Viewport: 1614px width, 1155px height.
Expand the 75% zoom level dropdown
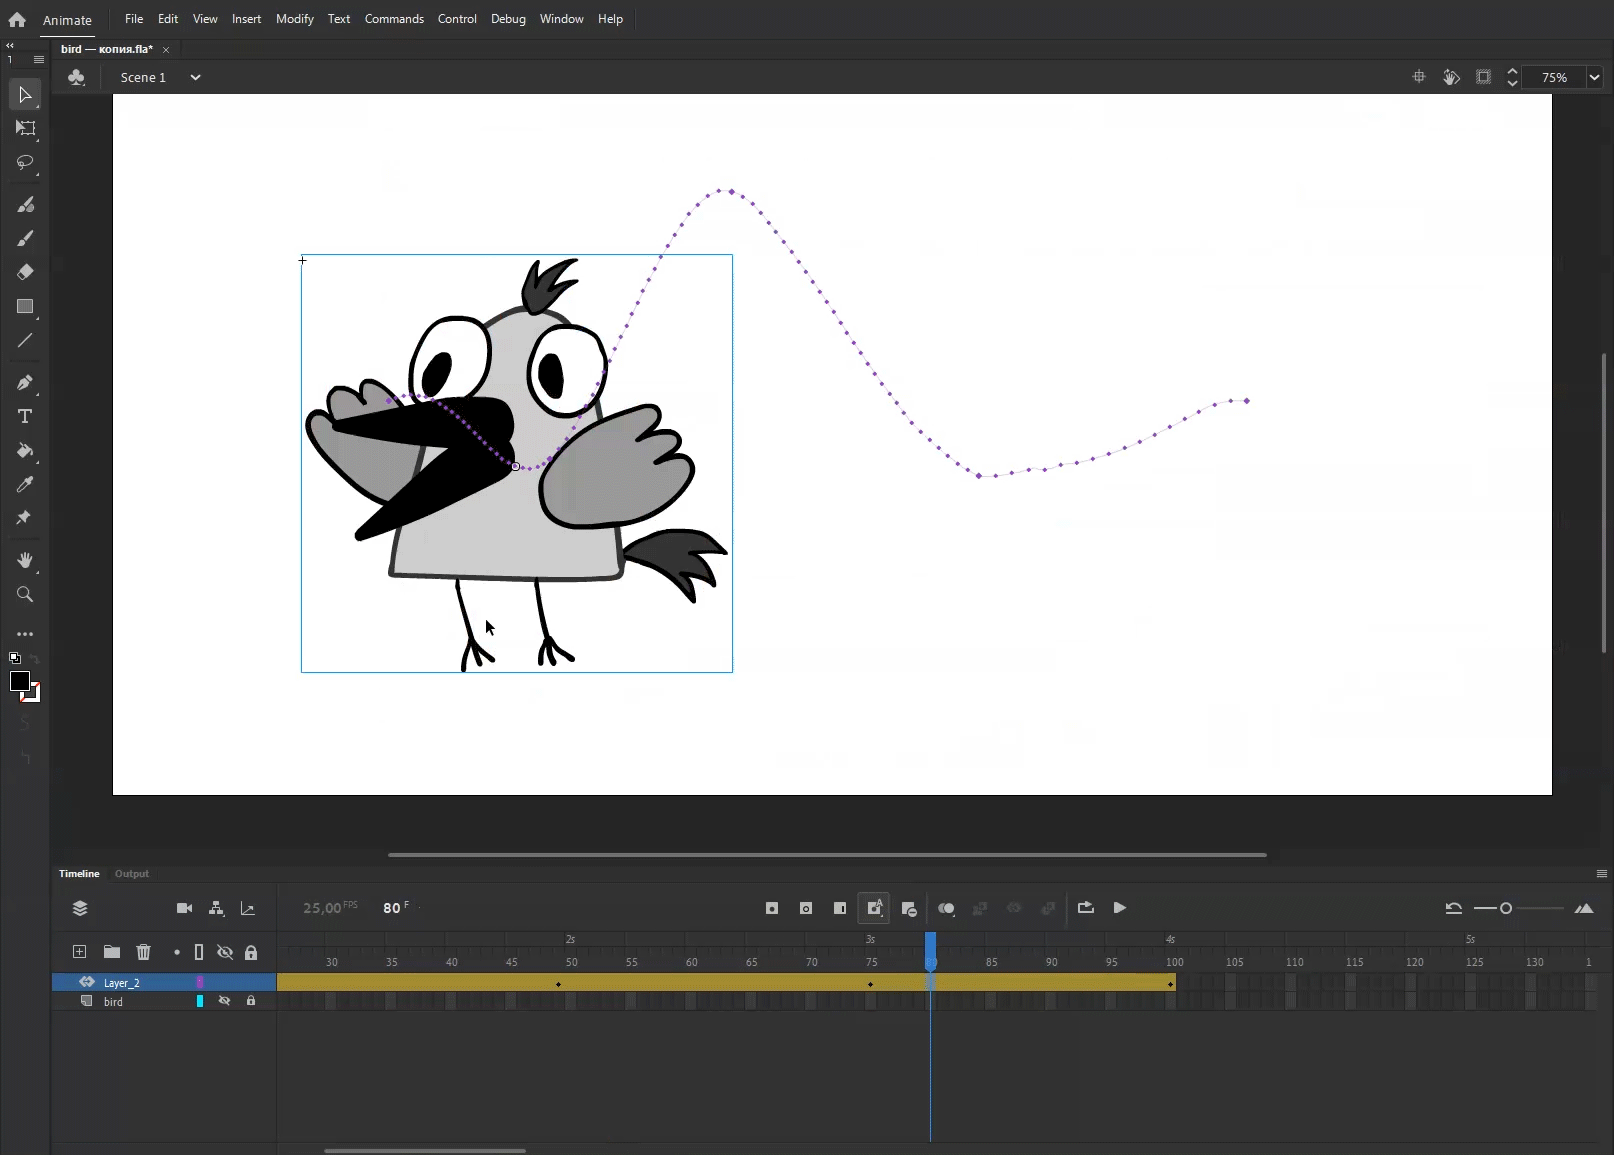(1594, 77)
